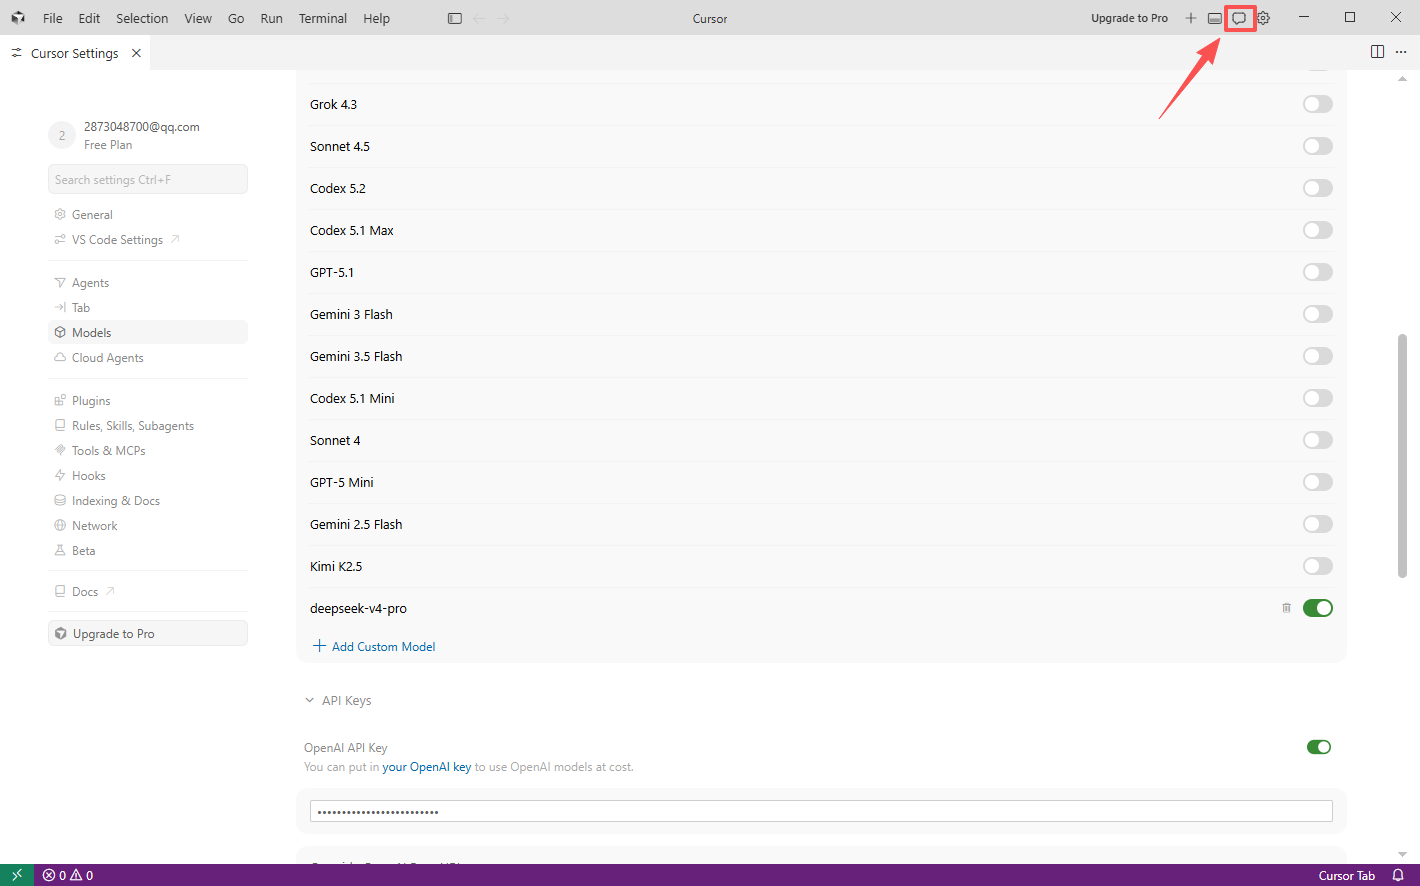Open the Run menu
Screen dimensions: 1420x886
(271, 18)
